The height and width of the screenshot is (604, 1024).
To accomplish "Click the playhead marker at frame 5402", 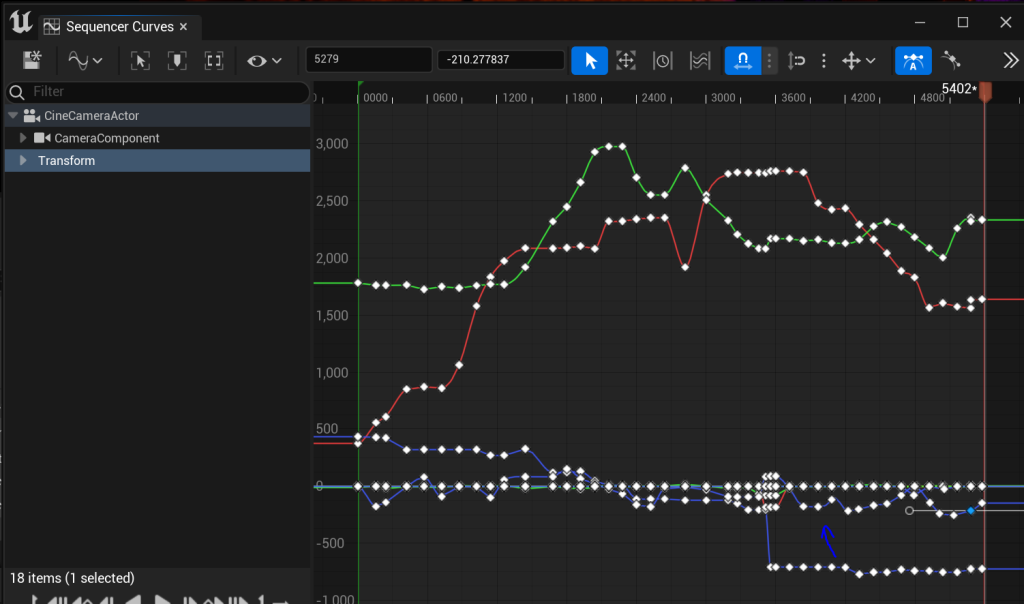I will click(985, 91).
